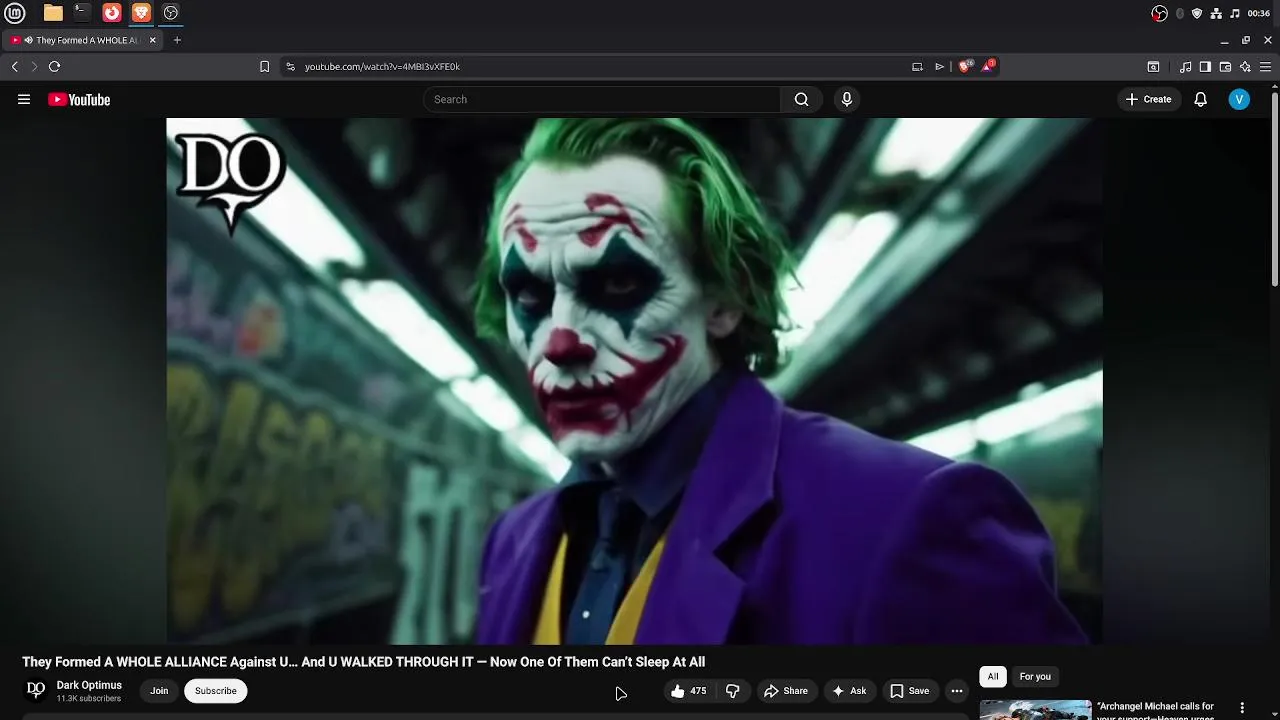Open the YouTube guide menu
Screen dimensions: 1280x720
(x=24, y=99)
